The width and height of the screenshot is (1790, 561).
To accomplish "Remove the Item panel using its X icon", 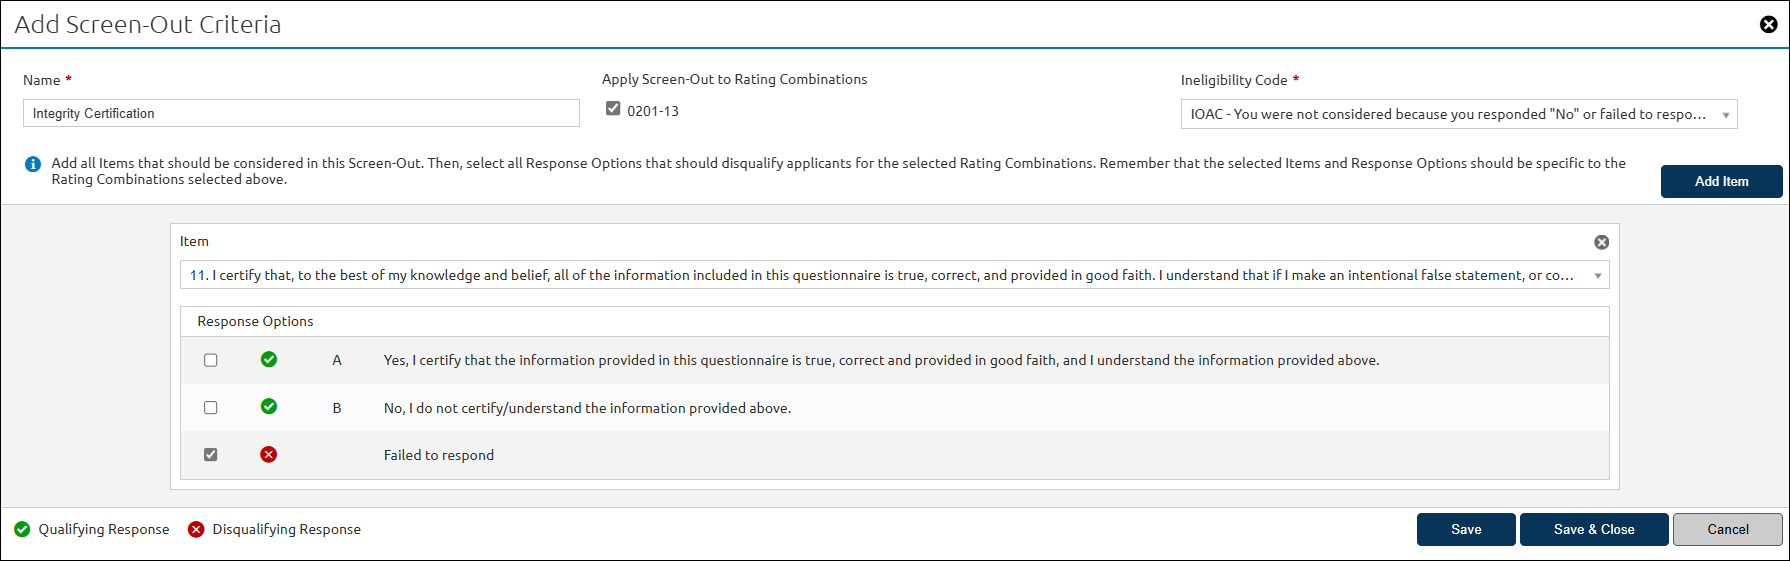I will pos(1601,242).
